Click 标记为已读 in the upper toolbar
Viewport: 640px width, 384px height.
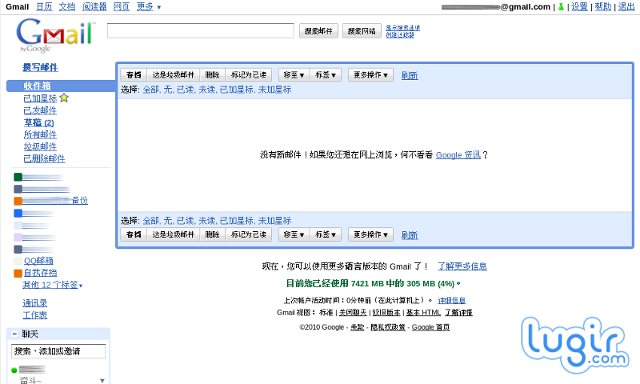[x=249, y=75]
